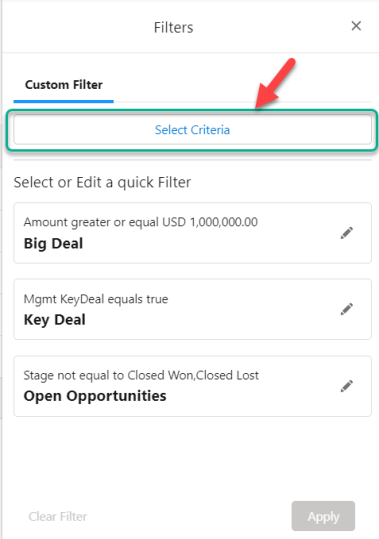This screenshot has height=539, width=379.
Task: Click the Clear Filter link
Action: pos(58,516)
